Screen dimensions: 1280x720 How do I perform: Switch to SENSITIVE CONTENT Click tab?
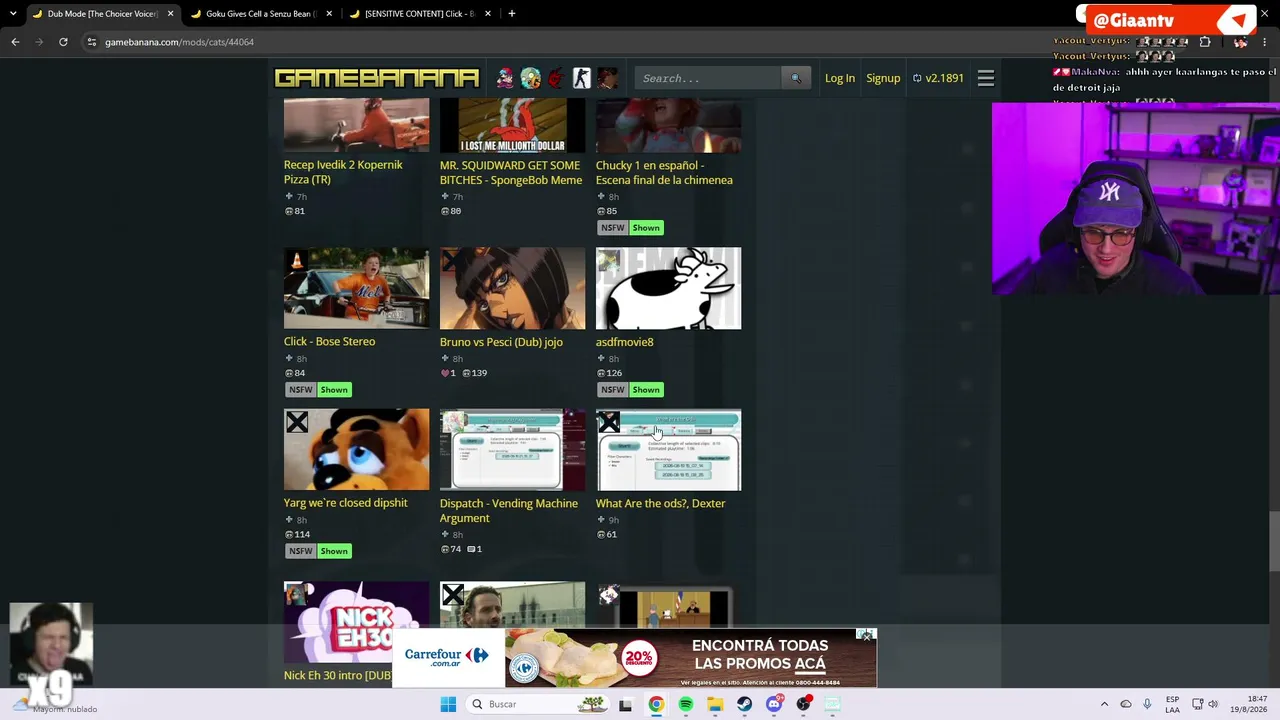419,14
